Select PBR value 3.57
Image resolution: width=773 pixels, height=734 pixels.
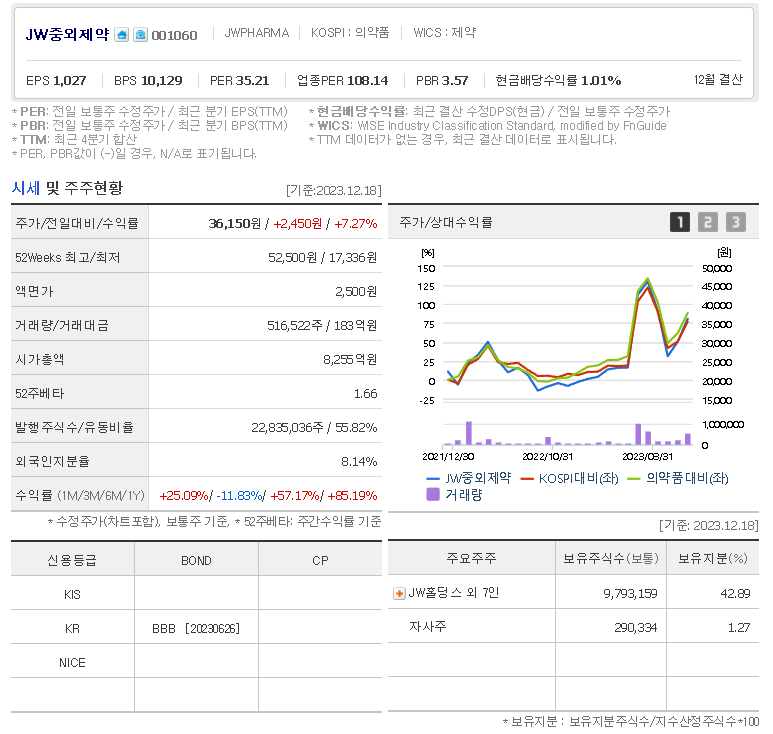455,80
